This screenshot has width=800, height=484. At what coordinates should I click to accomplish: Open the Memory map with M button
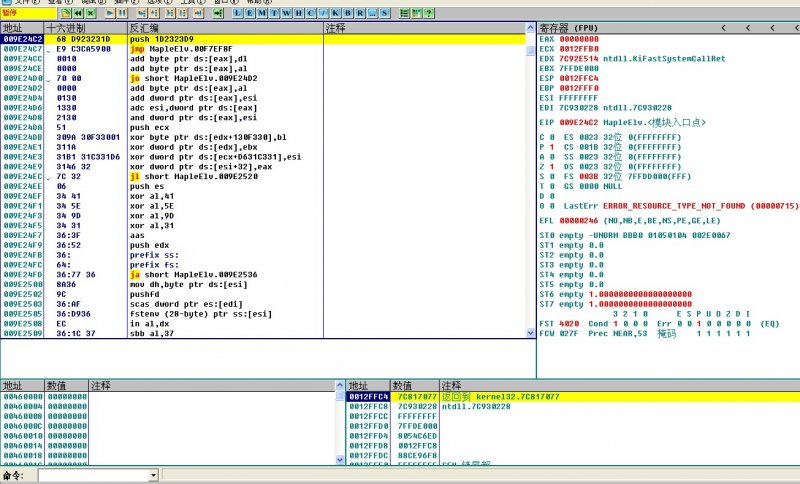[x=261, y=15]
